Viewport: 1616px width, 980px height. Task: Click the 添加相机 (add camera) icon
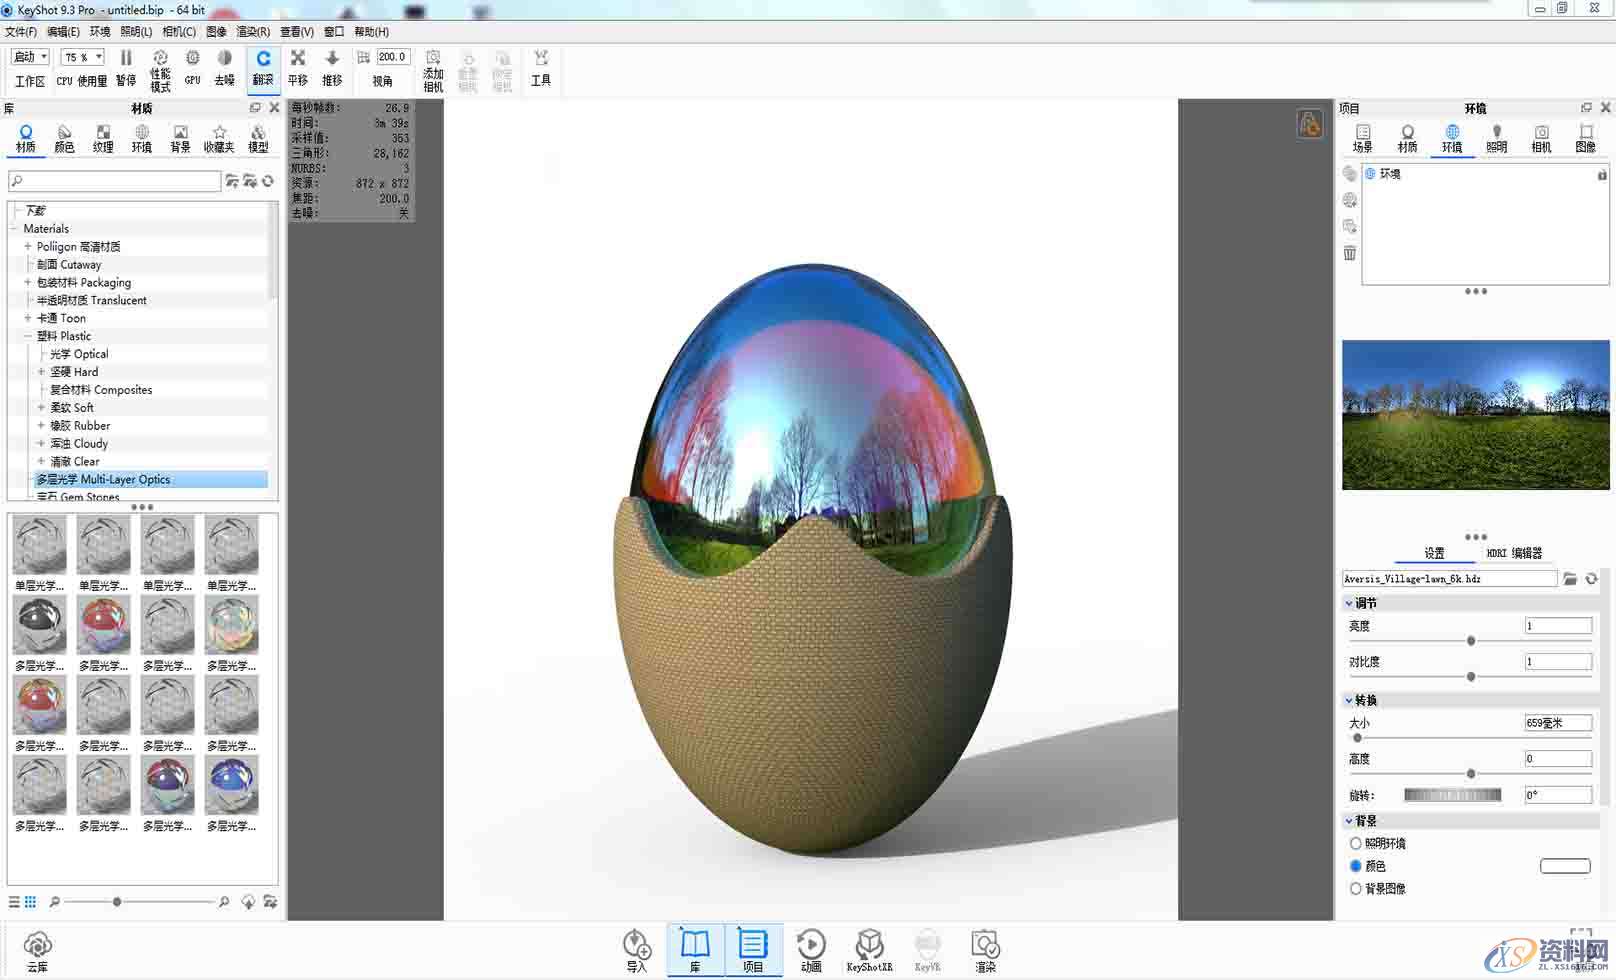[x=433, y=68]
